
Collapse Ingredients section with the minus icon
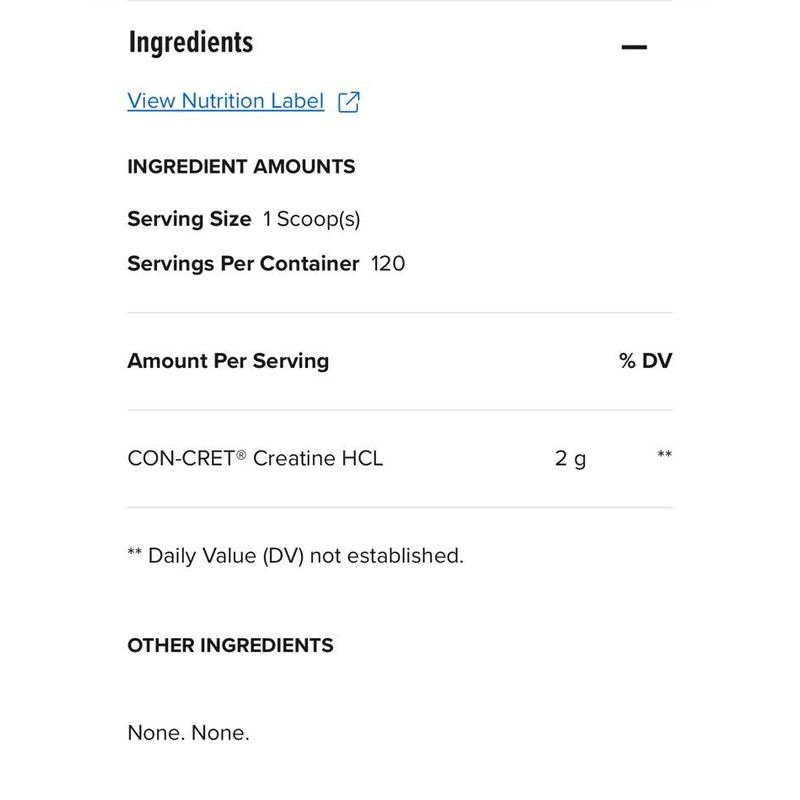click(634, 47)
